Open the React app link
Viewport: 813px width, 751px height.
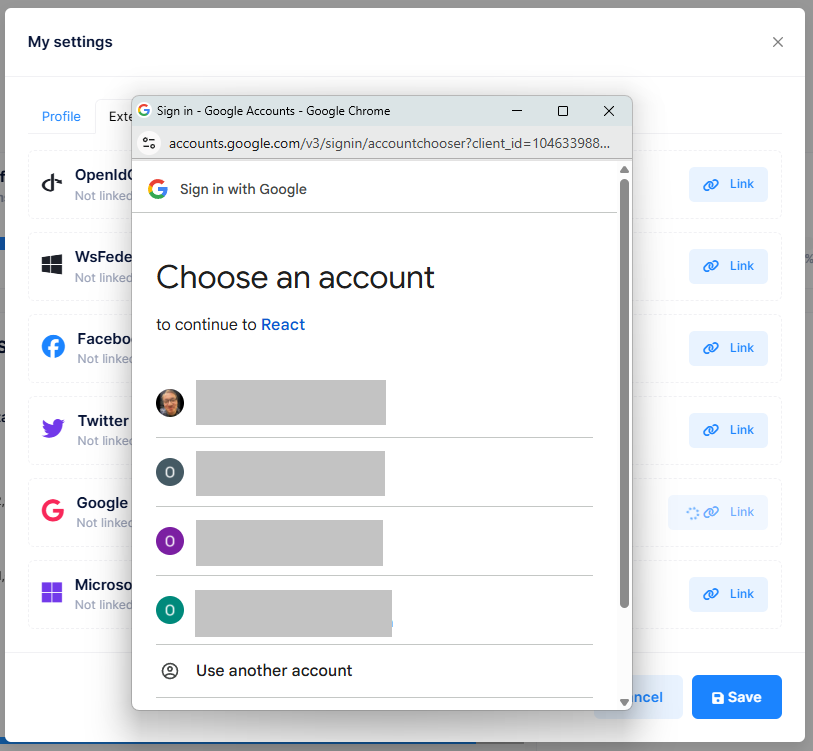283,324
